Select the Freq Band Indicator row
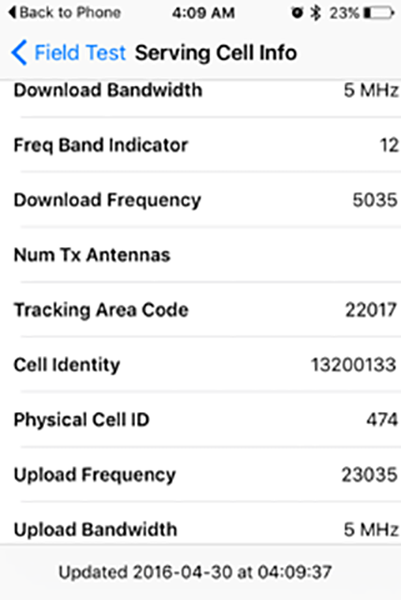 point(200,145)
